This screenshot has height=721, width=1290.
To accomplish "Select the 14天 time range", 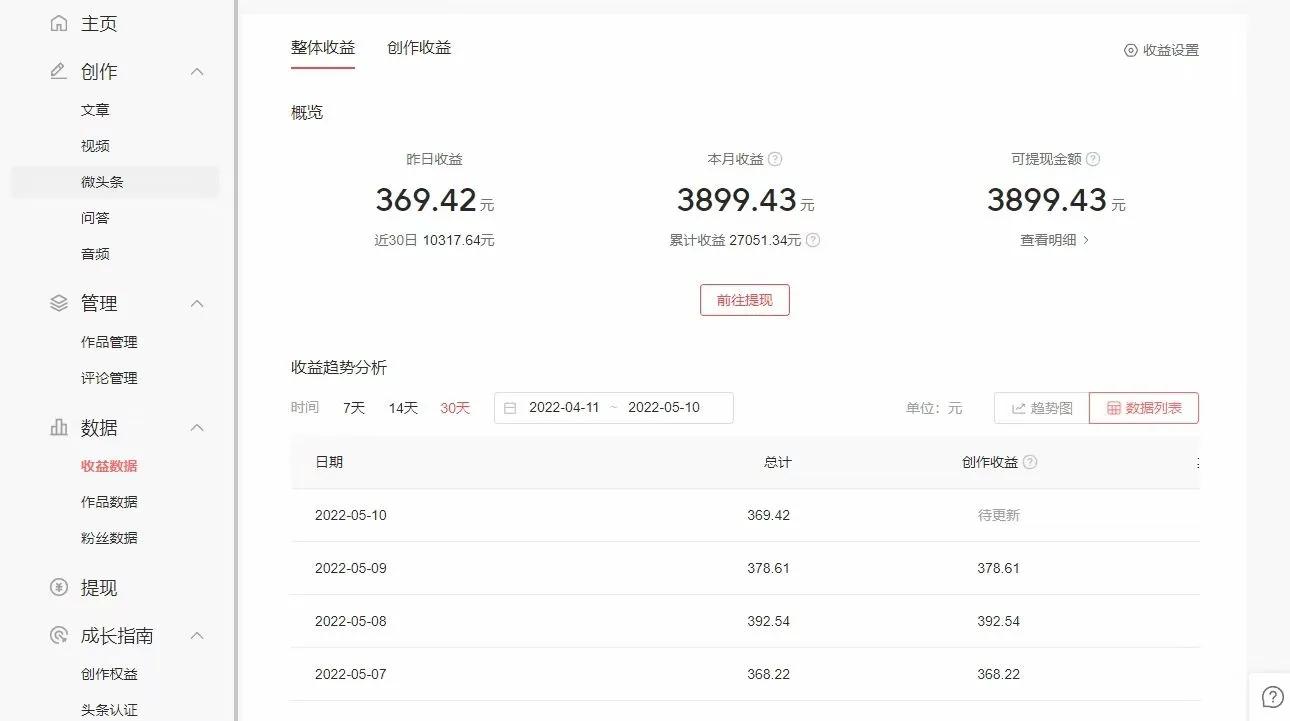I will click(x=403, y=408).
